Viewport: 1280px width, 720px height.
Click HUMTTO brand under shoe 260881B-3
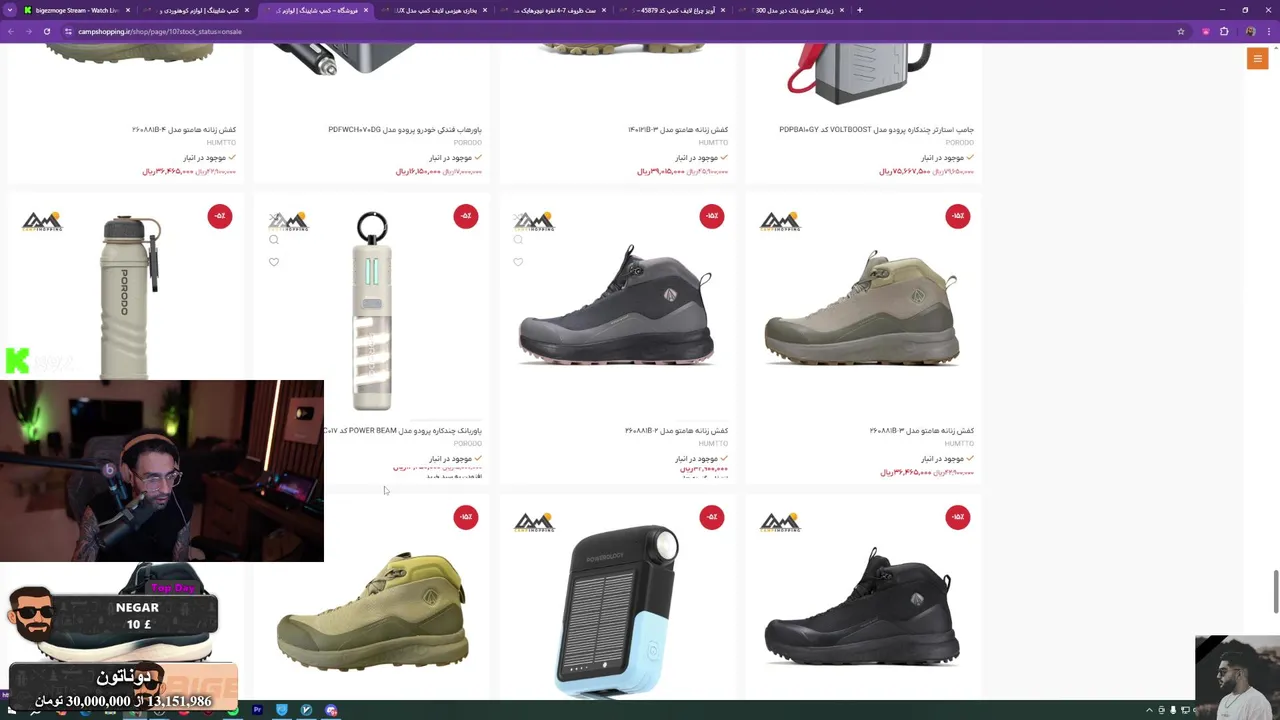coord(959,444)
